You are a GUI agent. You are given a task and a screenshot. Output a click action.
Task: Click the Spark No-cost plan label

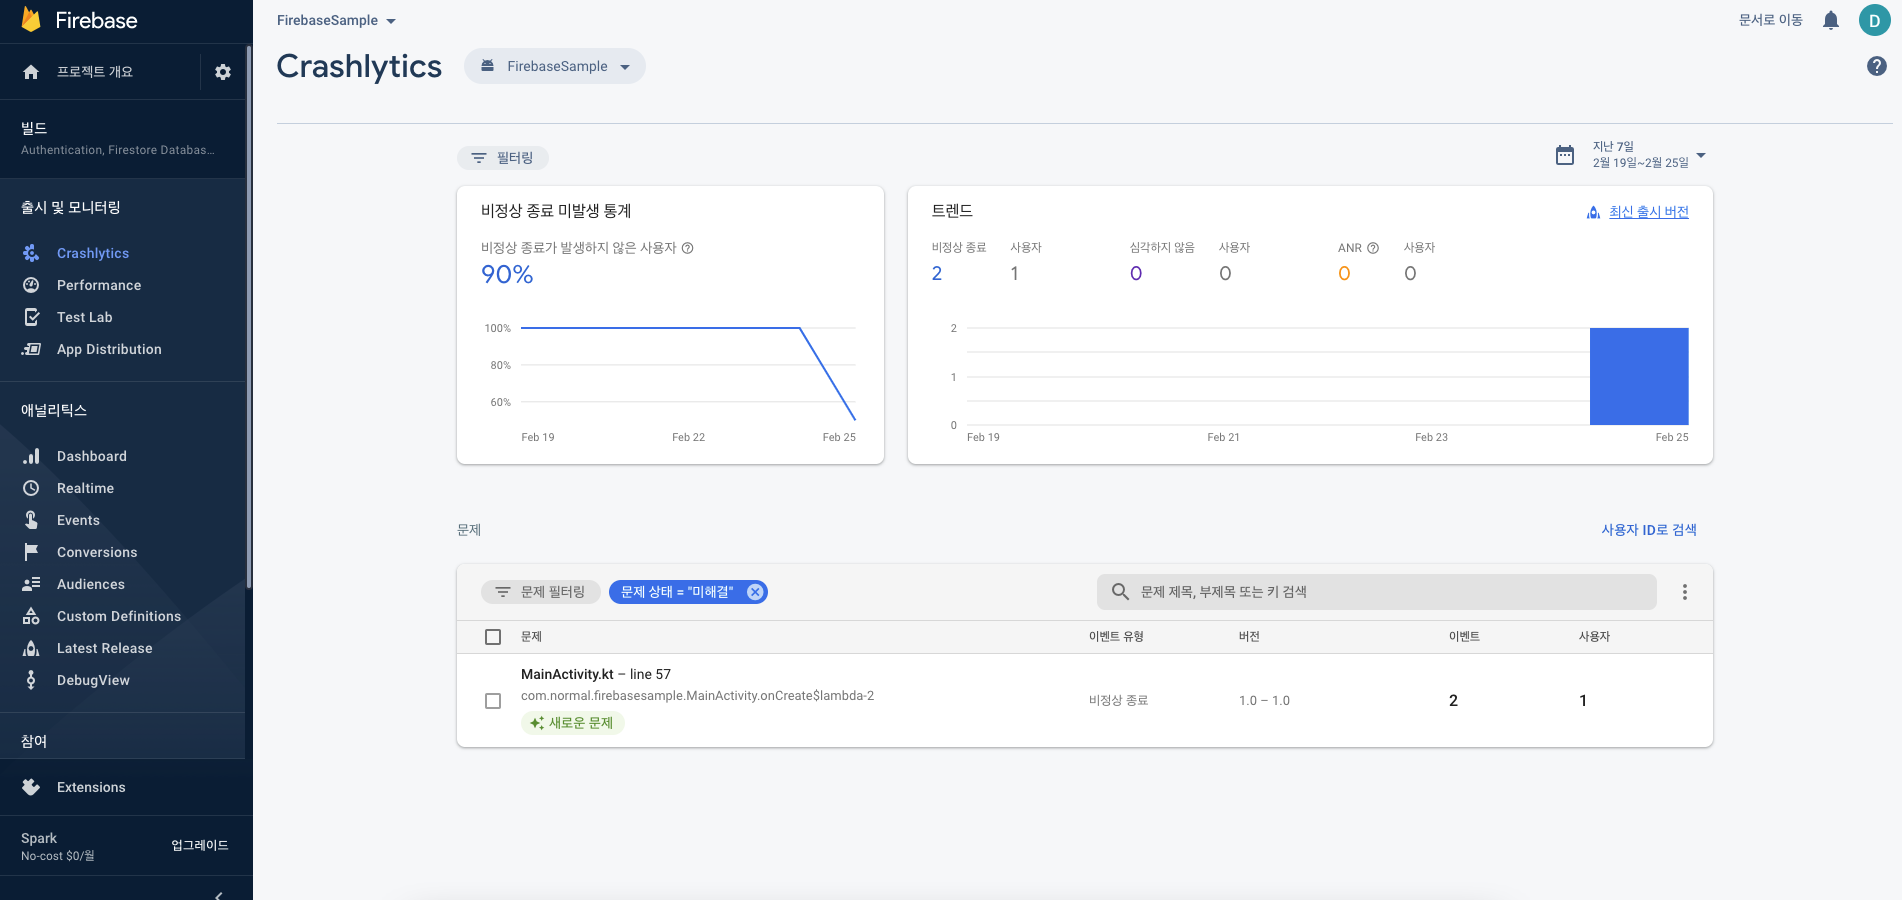(58, 846)
